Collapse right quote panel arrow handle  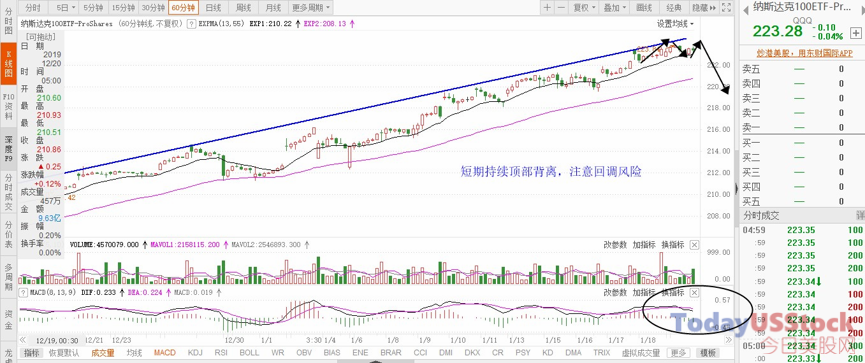(737, 189)
